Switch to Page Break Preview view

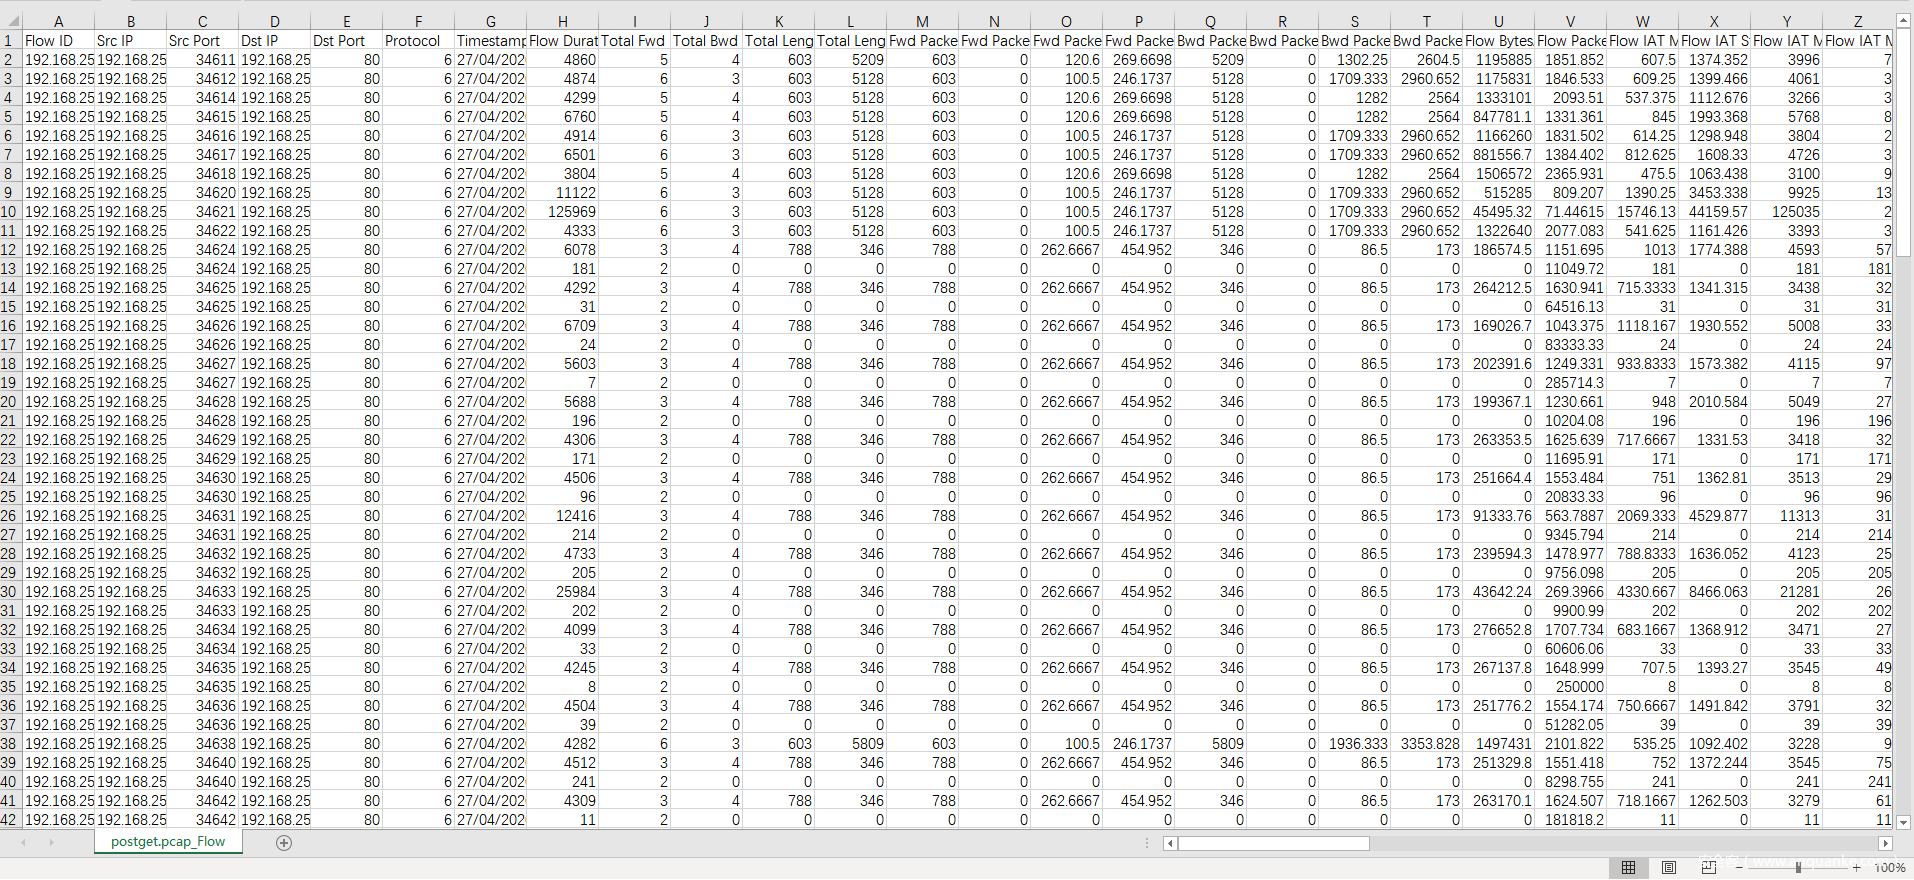(1708, 867)
